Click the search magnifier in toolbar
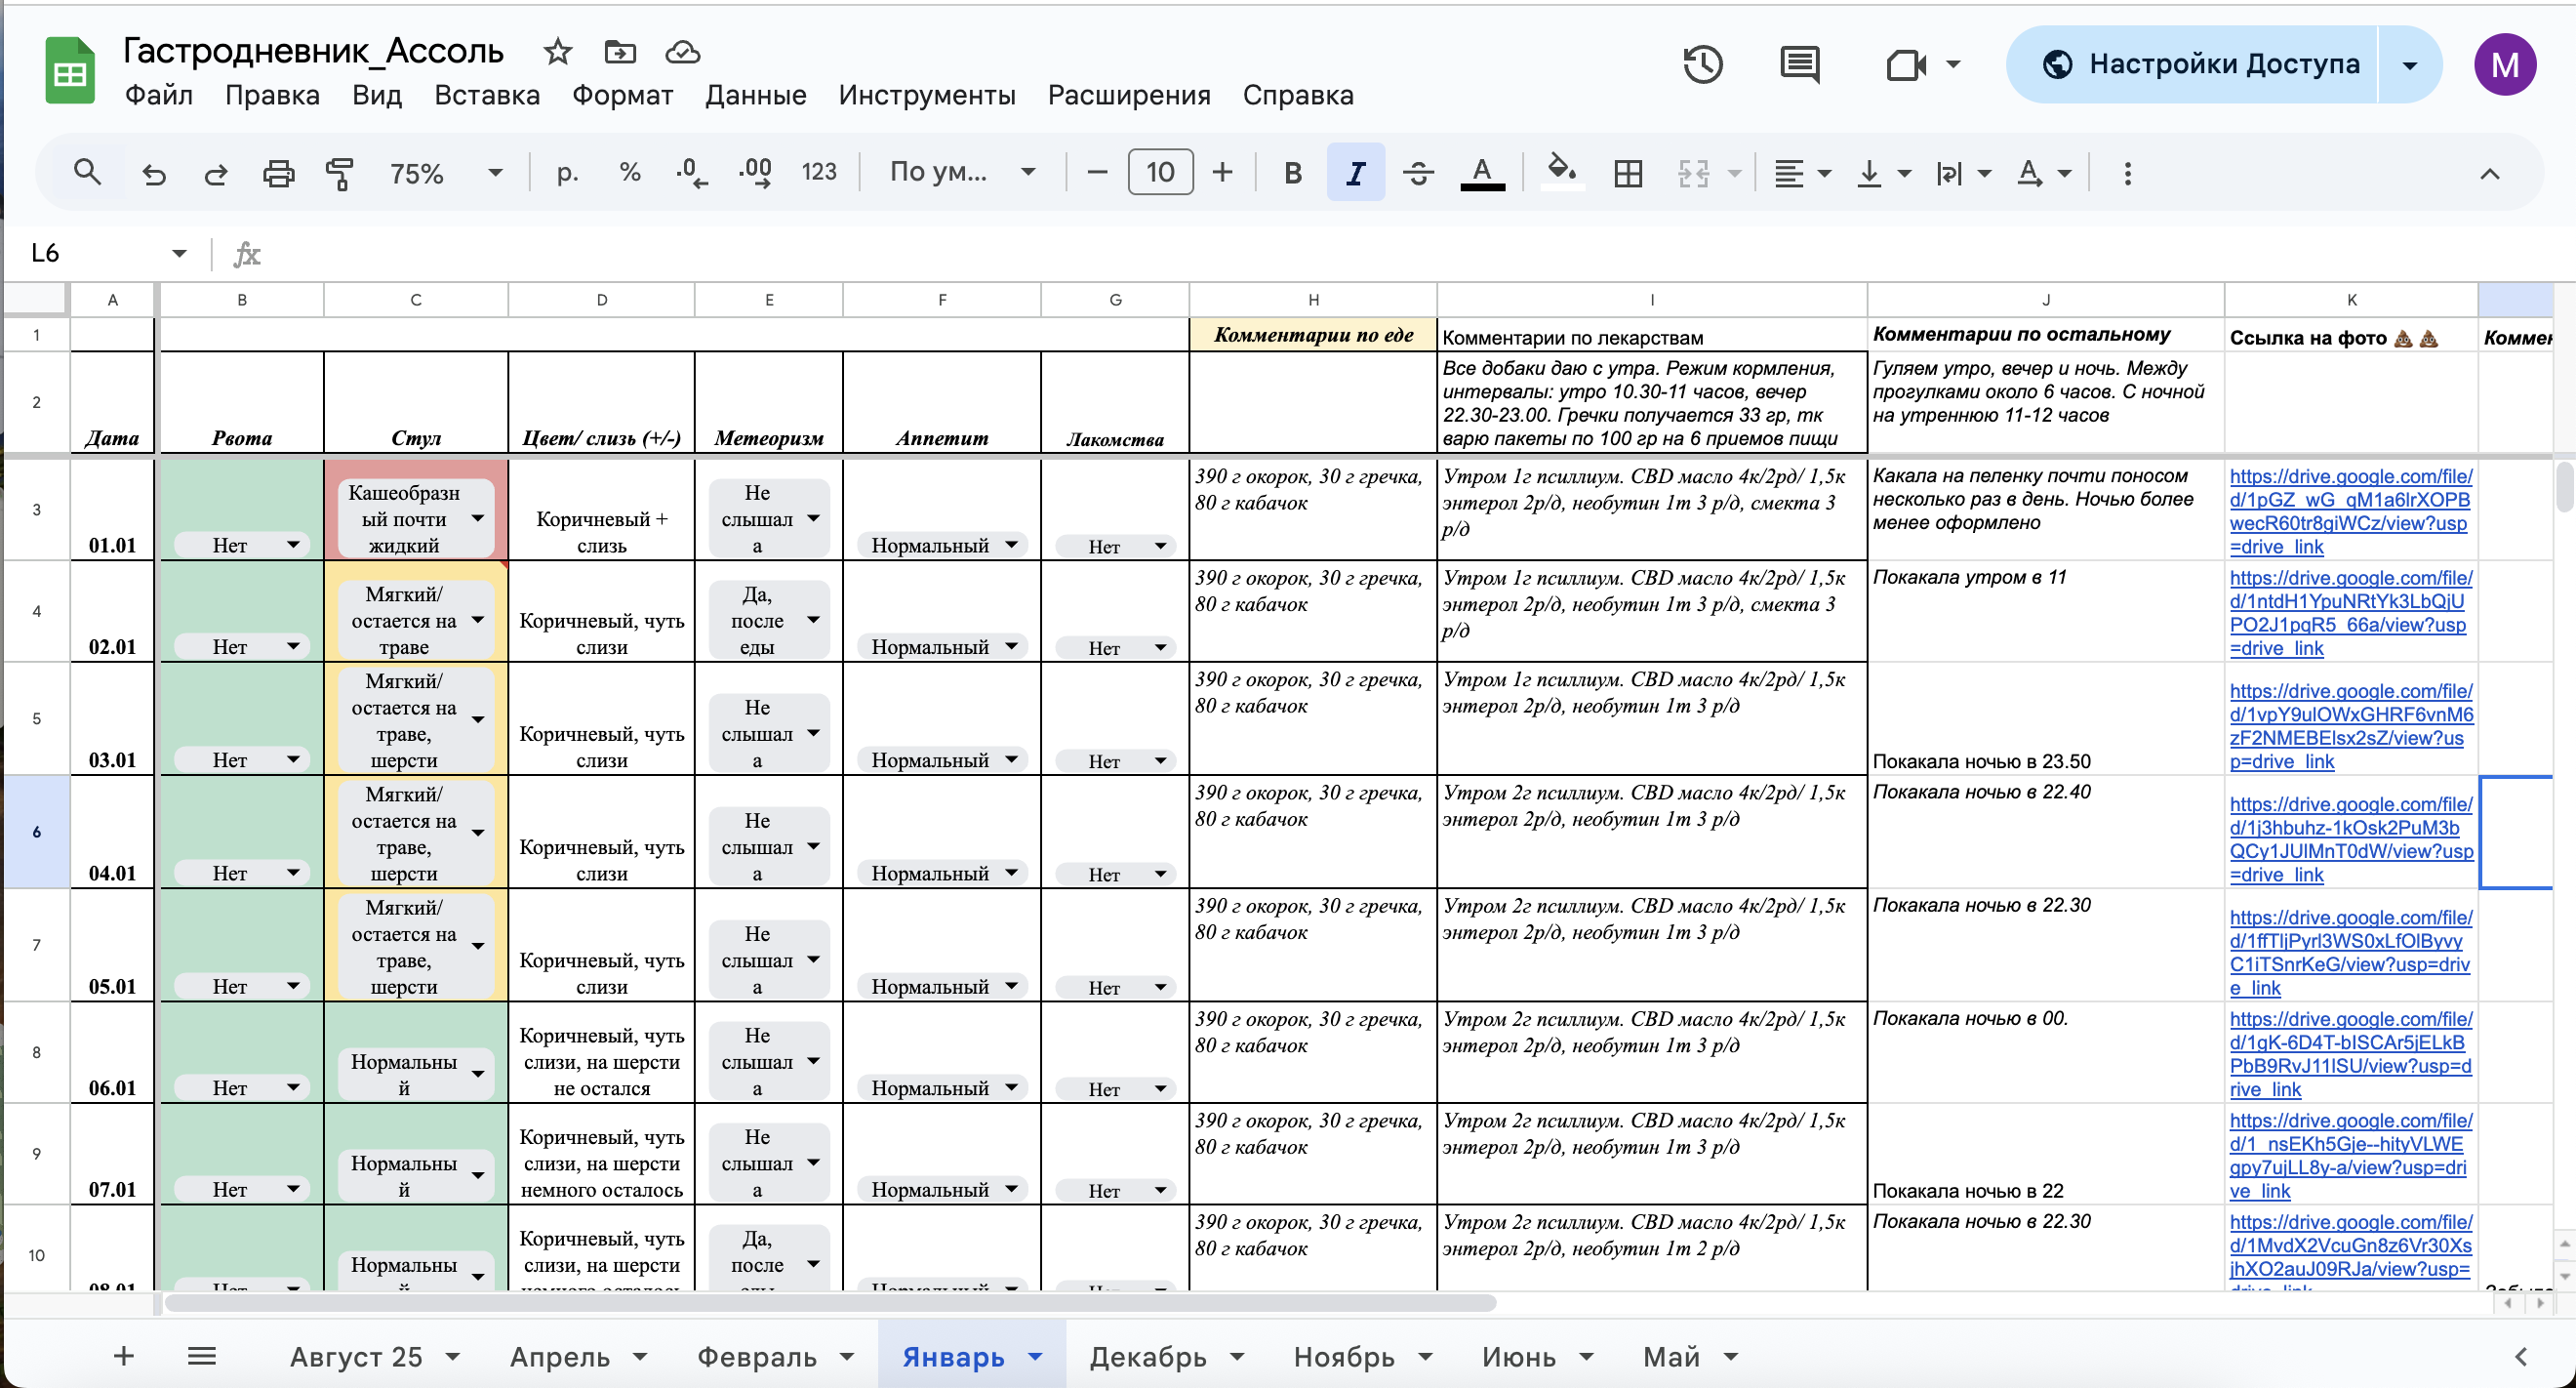 (88, 173)
